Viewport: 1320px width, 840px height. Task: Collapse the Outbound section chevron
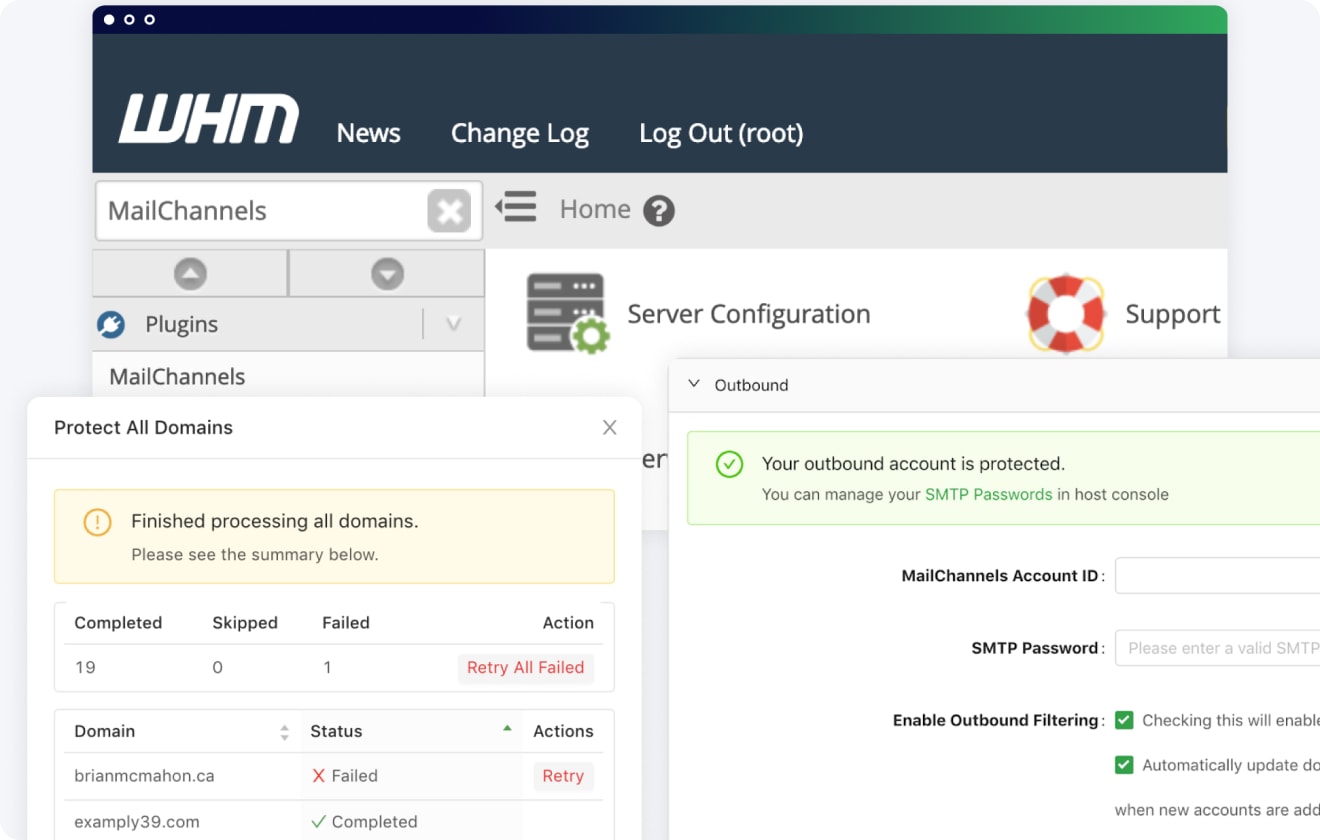[693, 384]
